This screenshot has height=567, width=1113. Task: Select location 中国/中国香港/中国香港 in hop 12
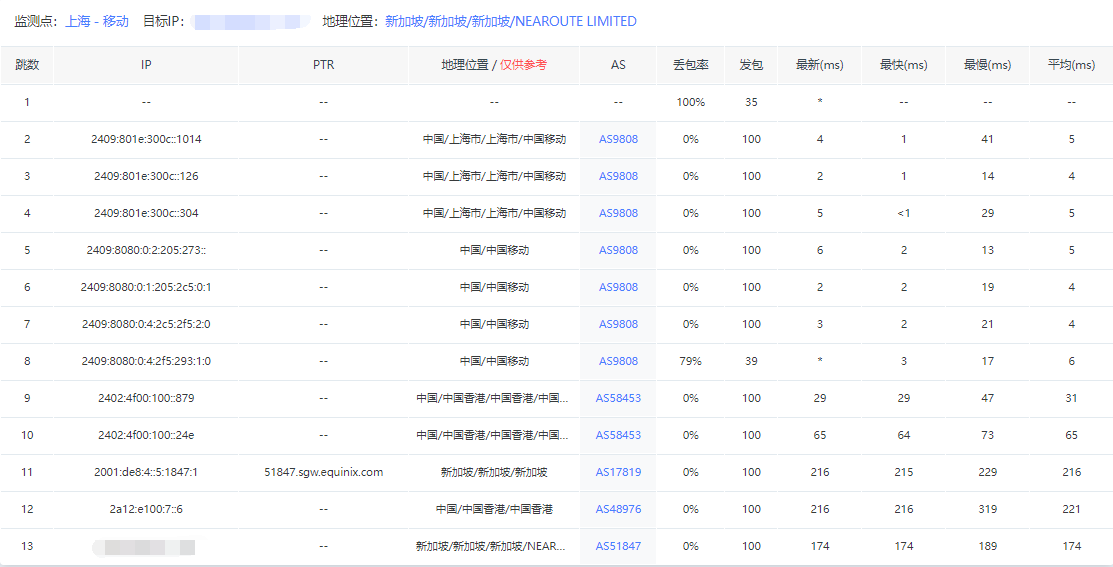[x=494, y=509]
